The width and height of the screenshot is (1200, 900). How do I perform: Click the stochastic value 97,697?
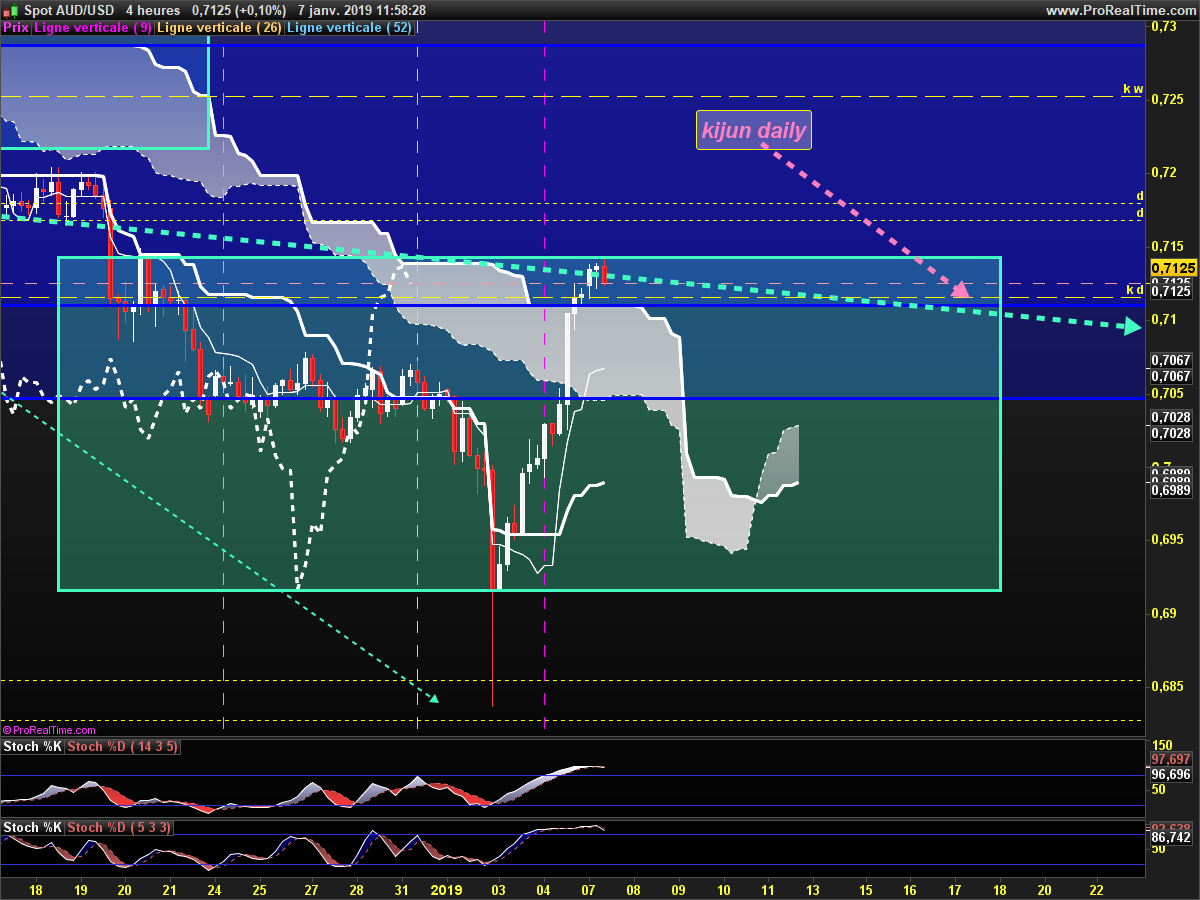(1171, 760)
